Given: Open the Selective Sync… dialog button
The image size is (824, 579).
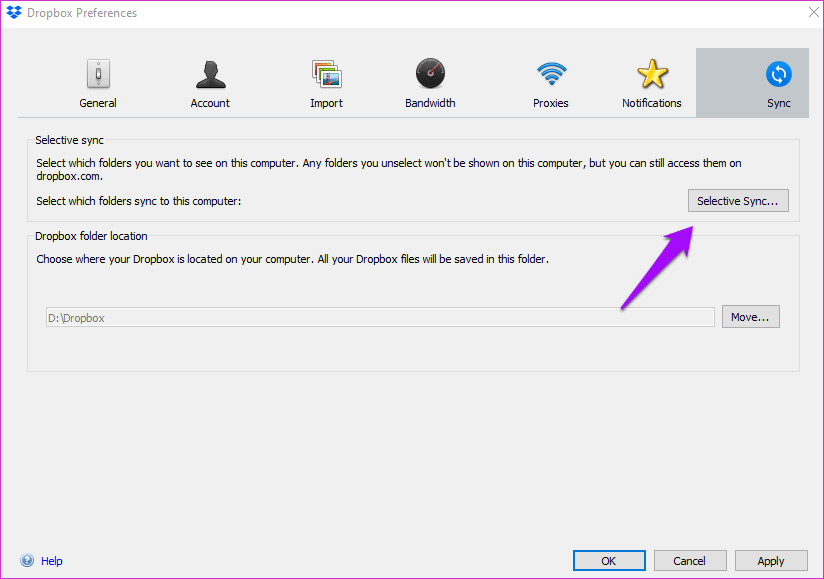Looking at the screenshot, I should pyautogui.click(x=738, y=201).
